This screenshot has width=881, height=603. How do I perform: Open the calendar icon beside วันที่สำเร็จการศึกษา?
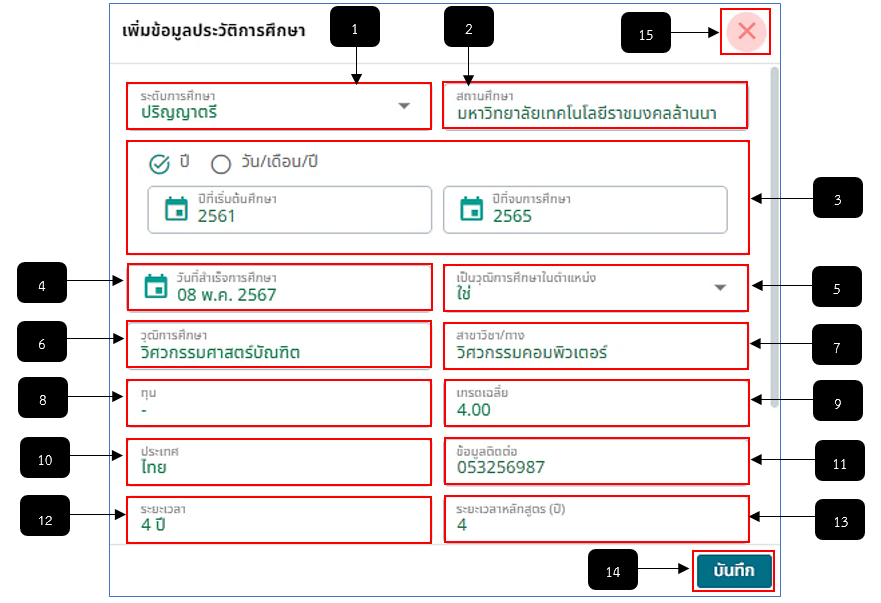pyautogui.click(x=156, y=286)
